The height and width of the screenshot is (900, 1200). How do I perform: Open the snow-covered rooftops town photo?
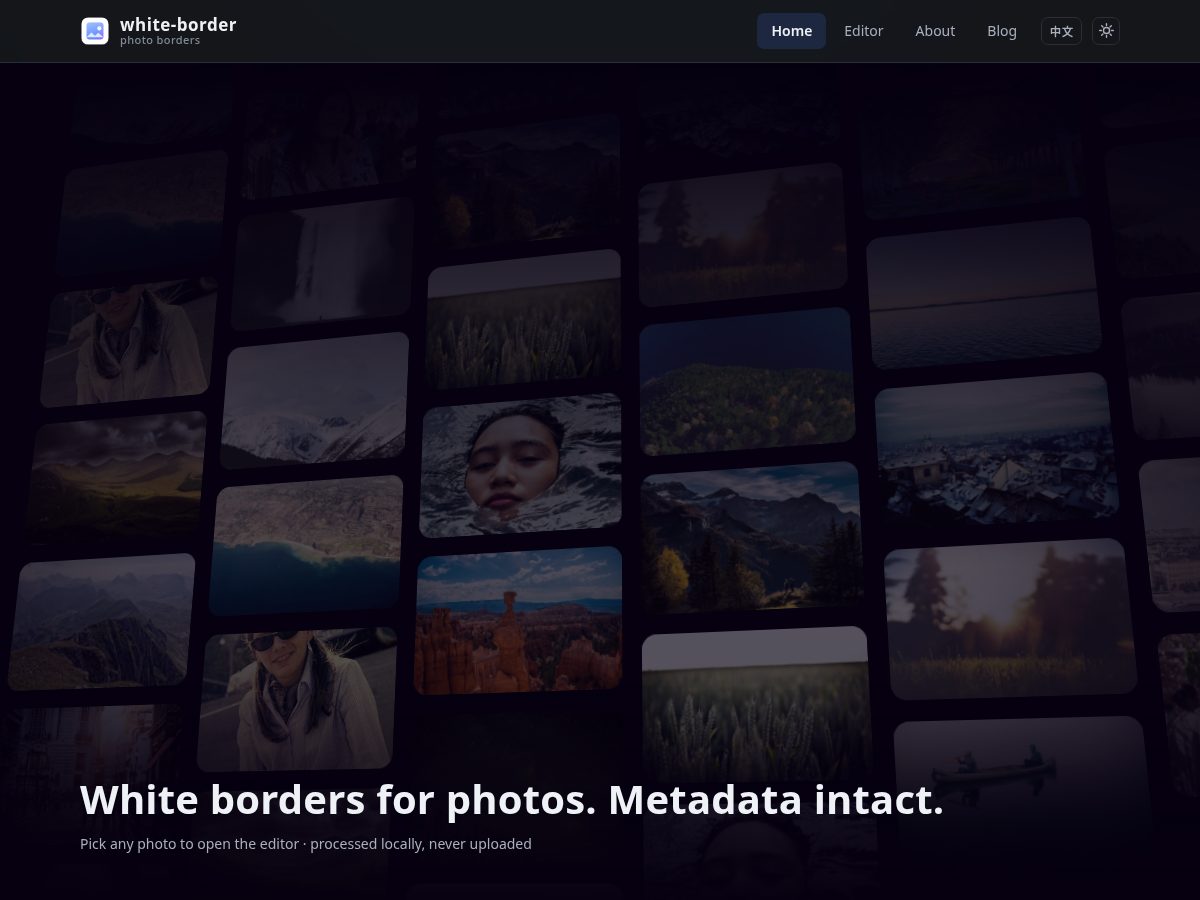[997, 449]
